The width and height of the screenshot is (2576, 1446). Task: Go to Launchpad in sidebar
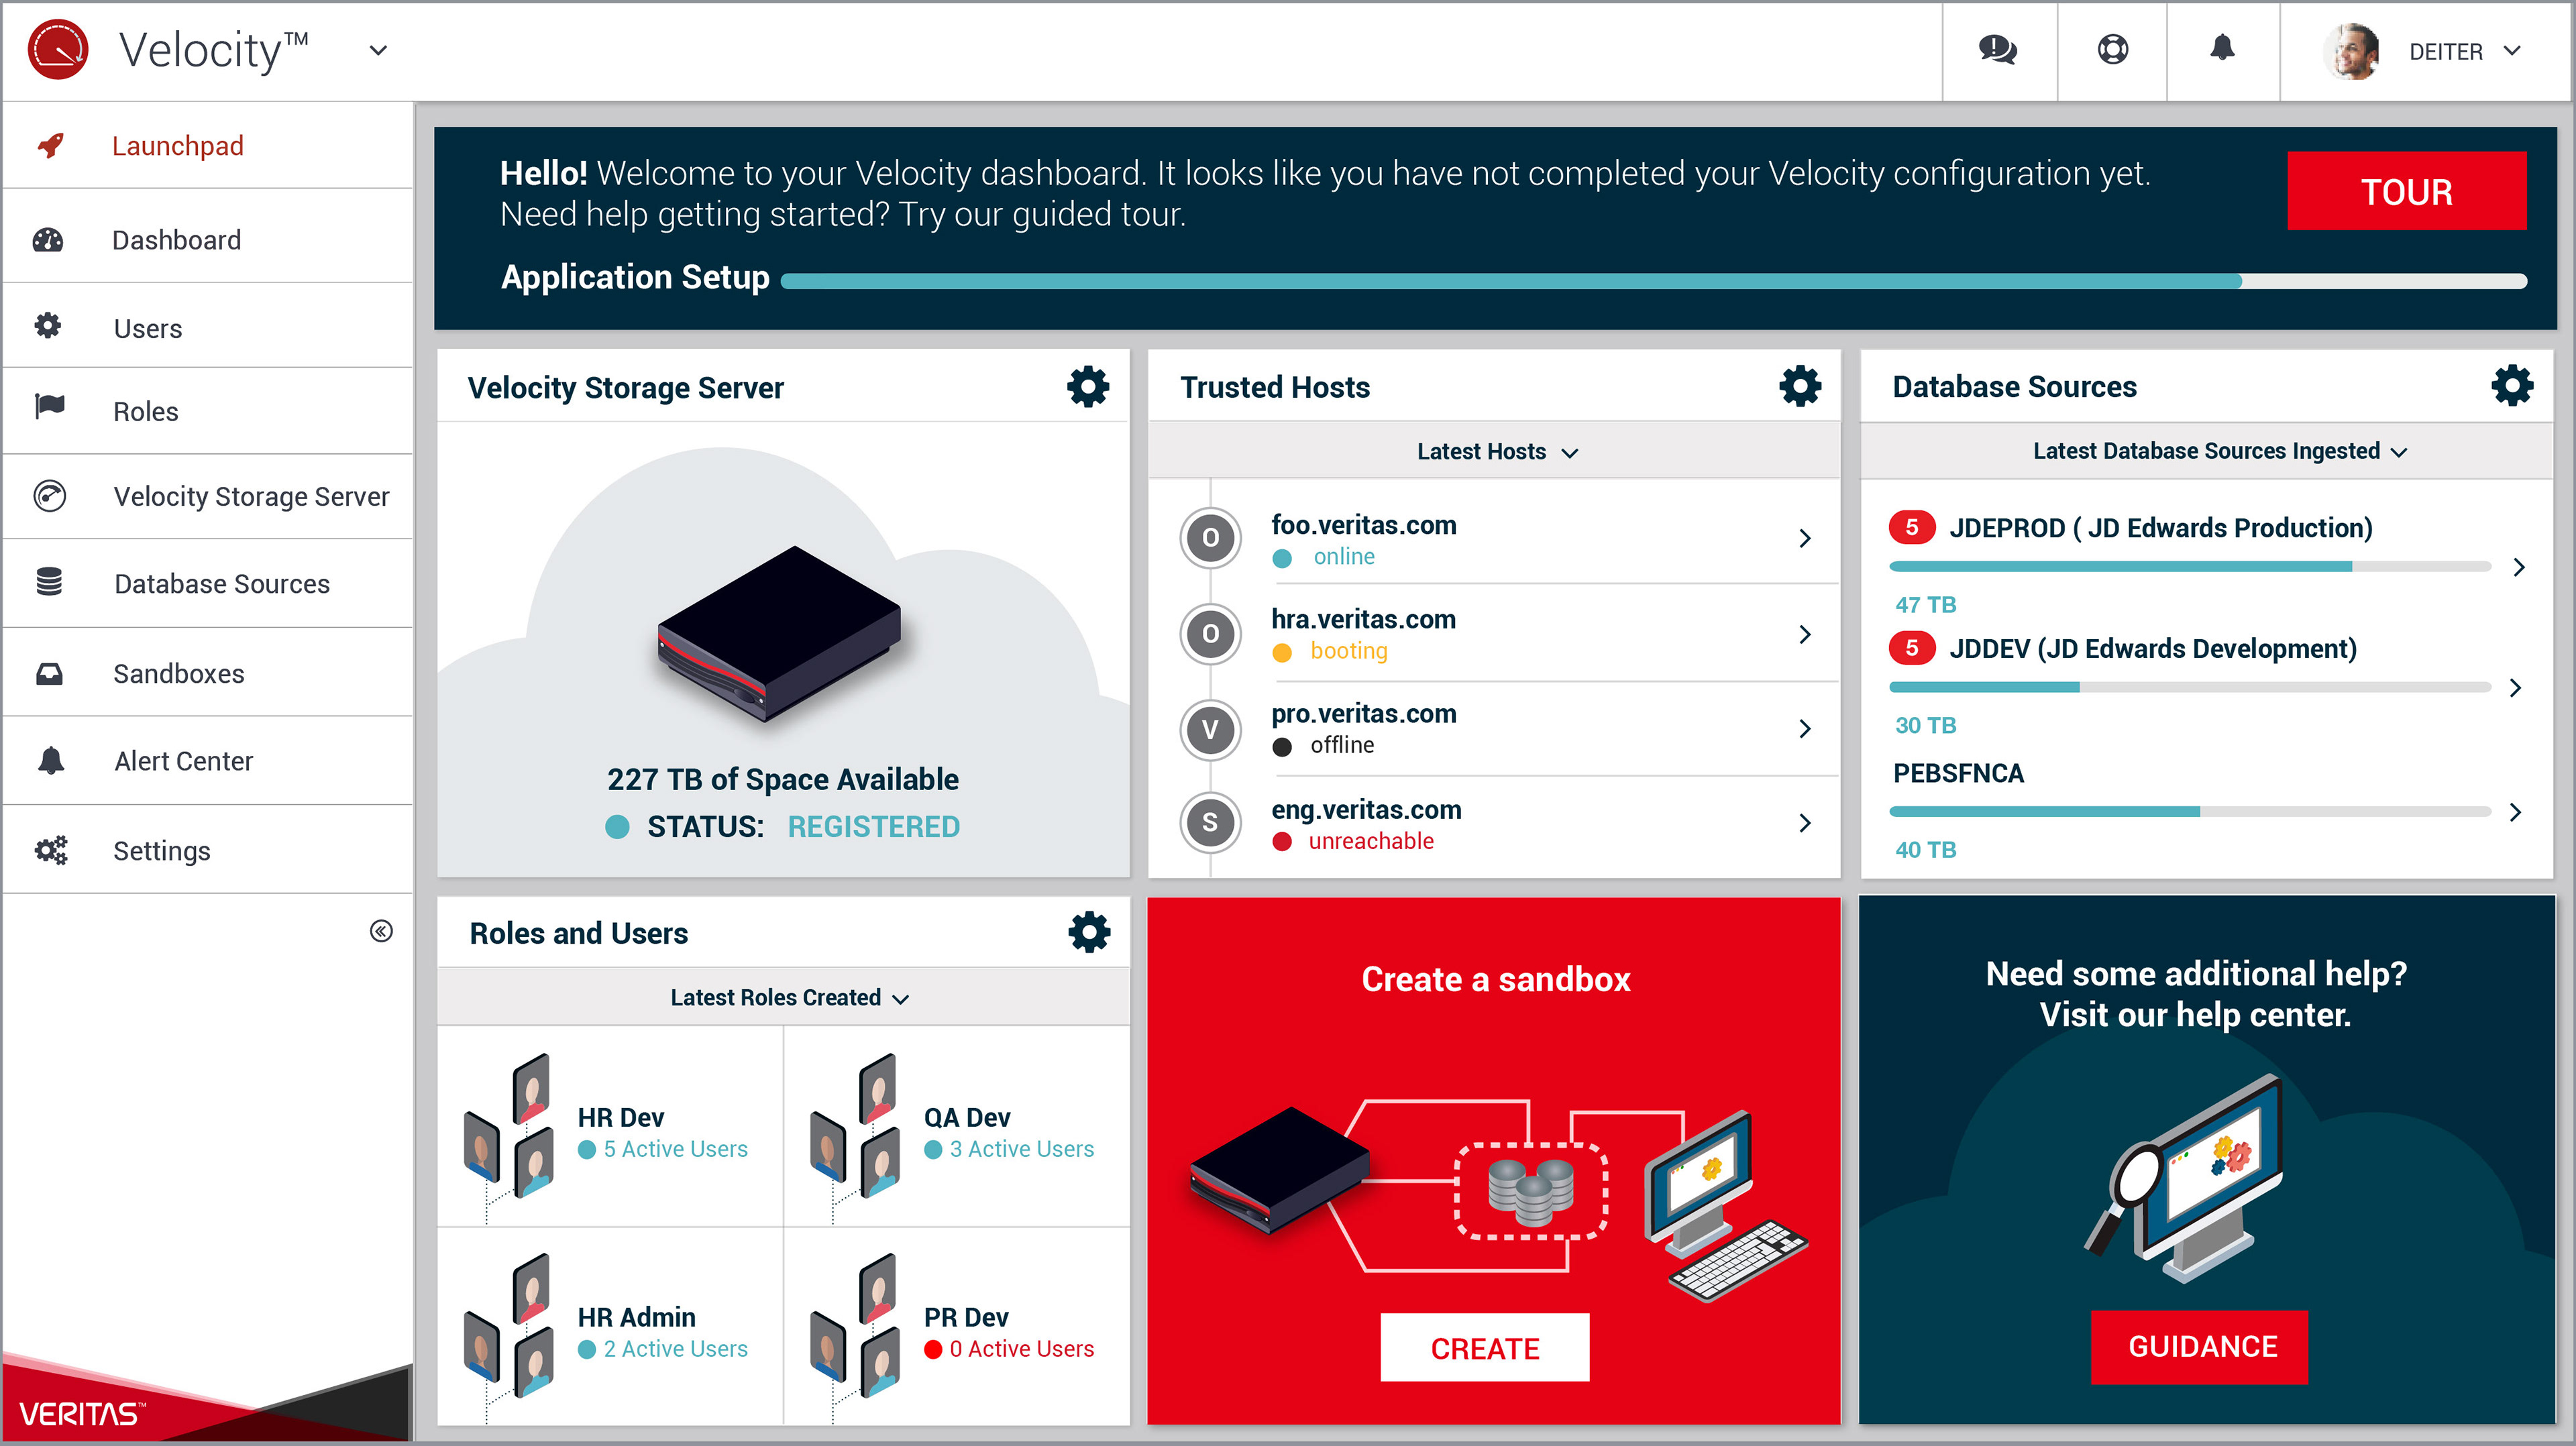(177, 146)
